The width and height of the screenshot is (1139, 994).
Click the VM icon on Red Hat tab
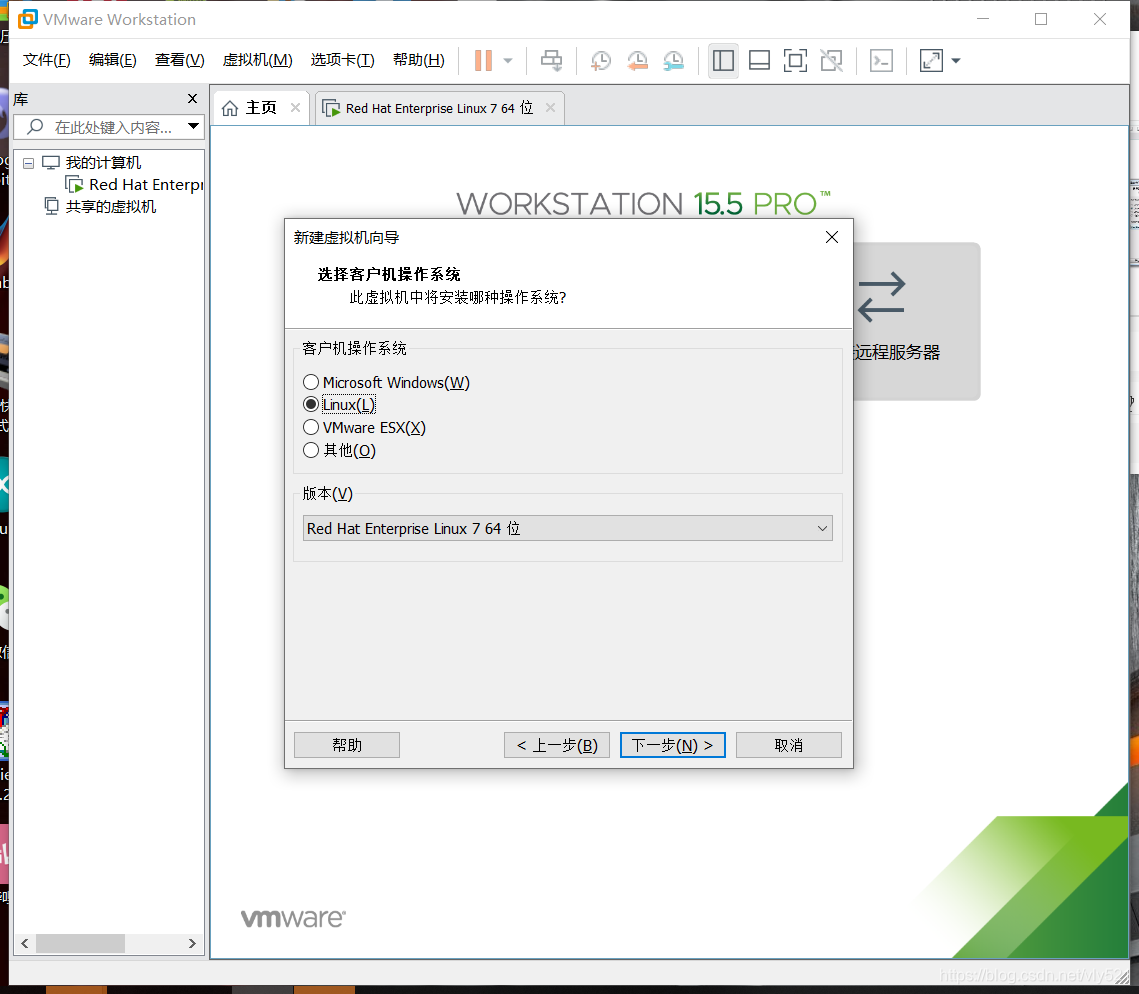(x=331, y=108)
